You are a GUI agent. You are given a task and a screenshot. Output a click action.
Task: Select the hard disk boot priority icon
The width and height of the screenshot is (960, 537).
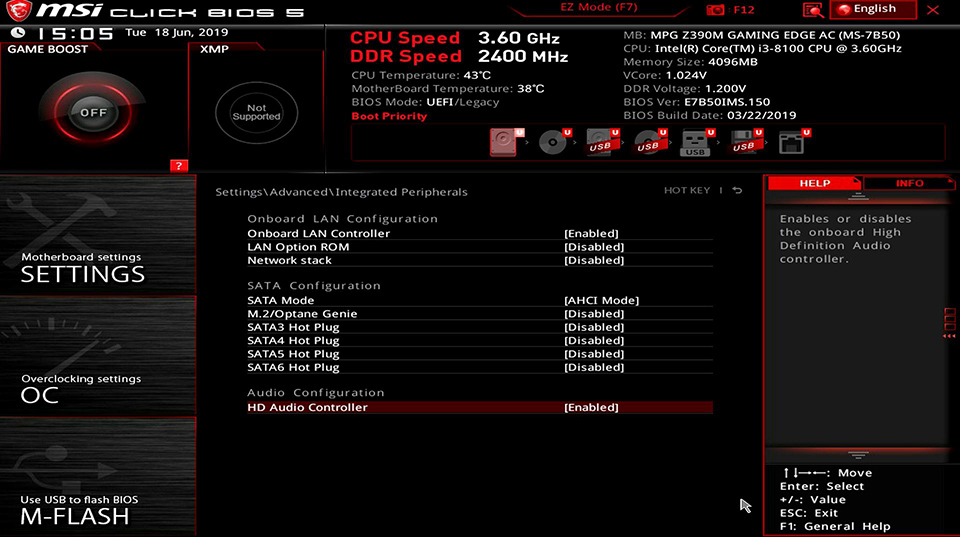(506, 142)
